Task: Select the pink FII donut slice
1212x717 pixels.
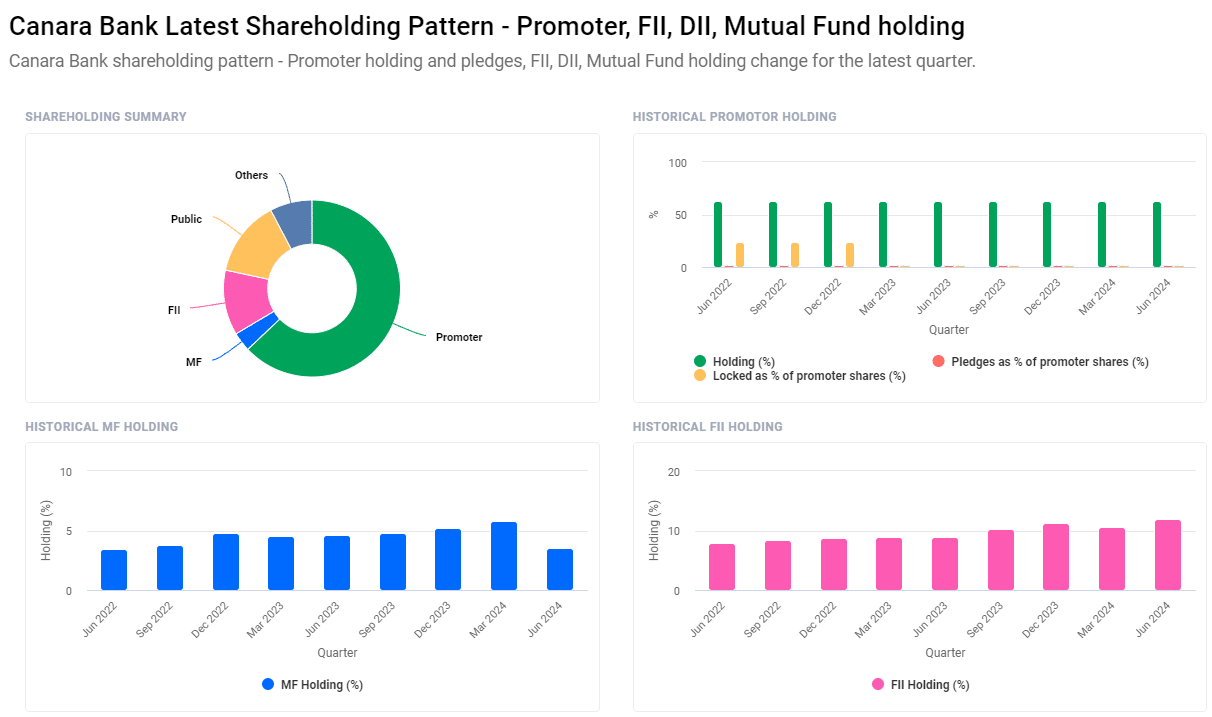Action: pos(245,298)
